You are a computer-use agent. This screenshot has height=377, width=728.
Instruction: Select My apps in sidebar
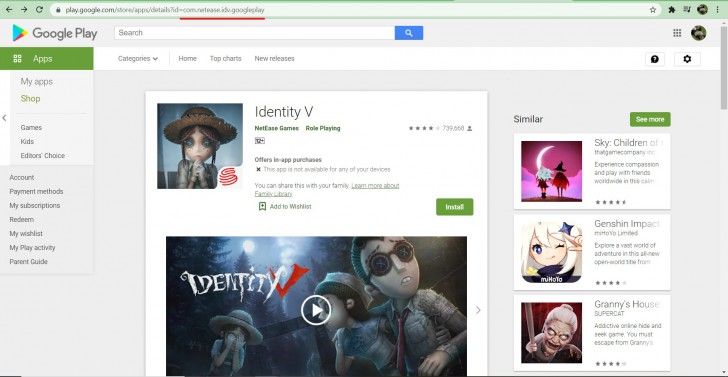point(37,81)
